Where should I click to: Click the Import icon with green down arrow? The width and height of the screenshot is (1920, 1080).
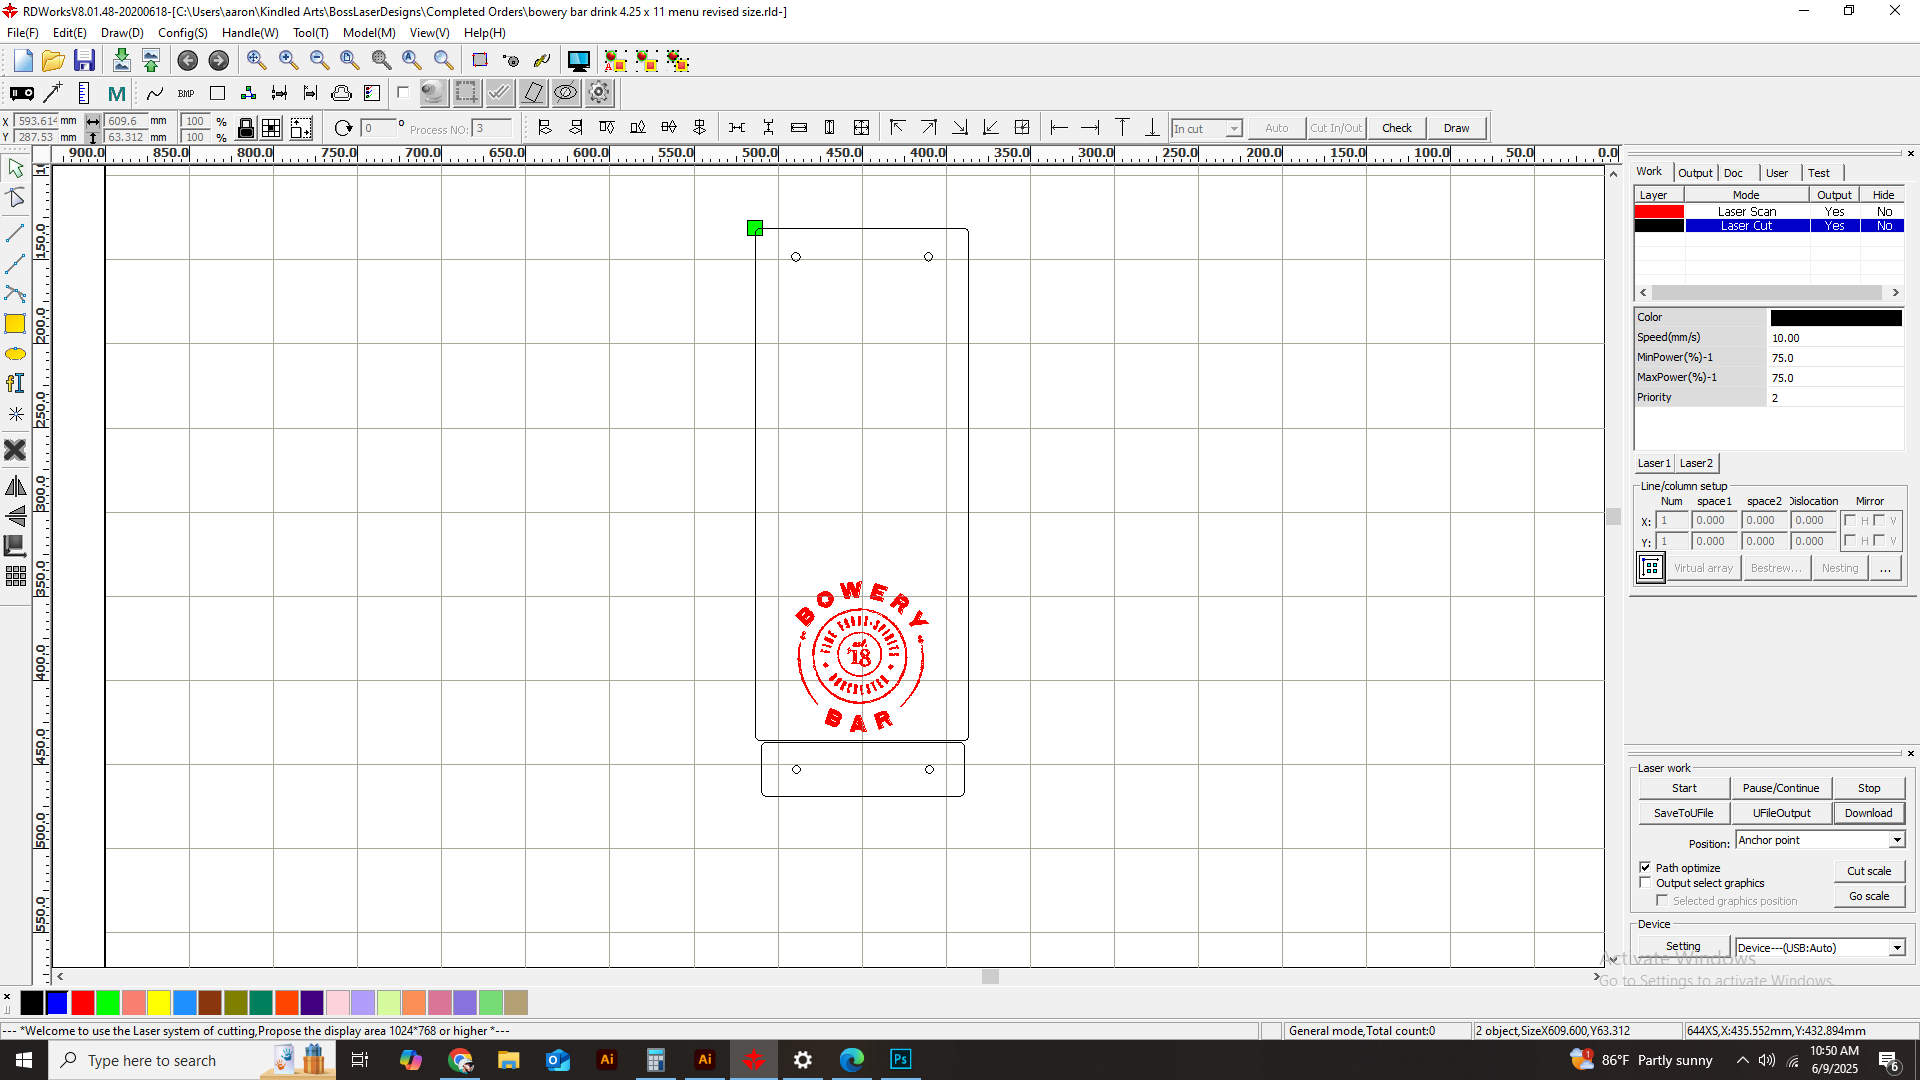[x=121, y=61]
